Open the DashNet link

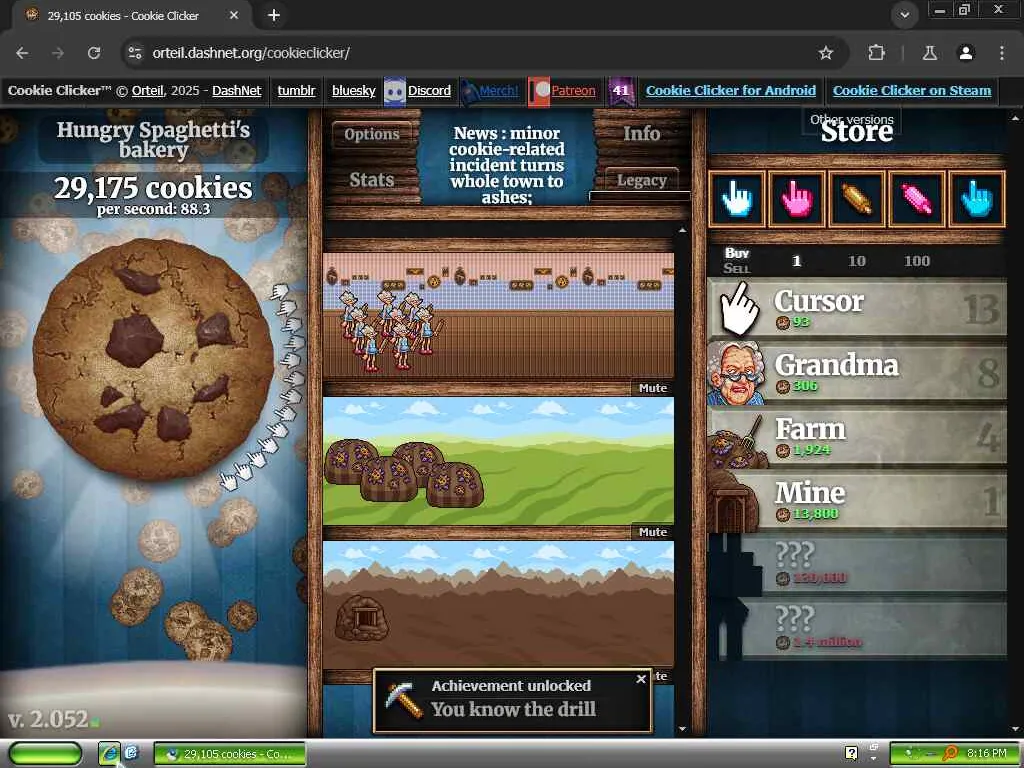[236, 91]
